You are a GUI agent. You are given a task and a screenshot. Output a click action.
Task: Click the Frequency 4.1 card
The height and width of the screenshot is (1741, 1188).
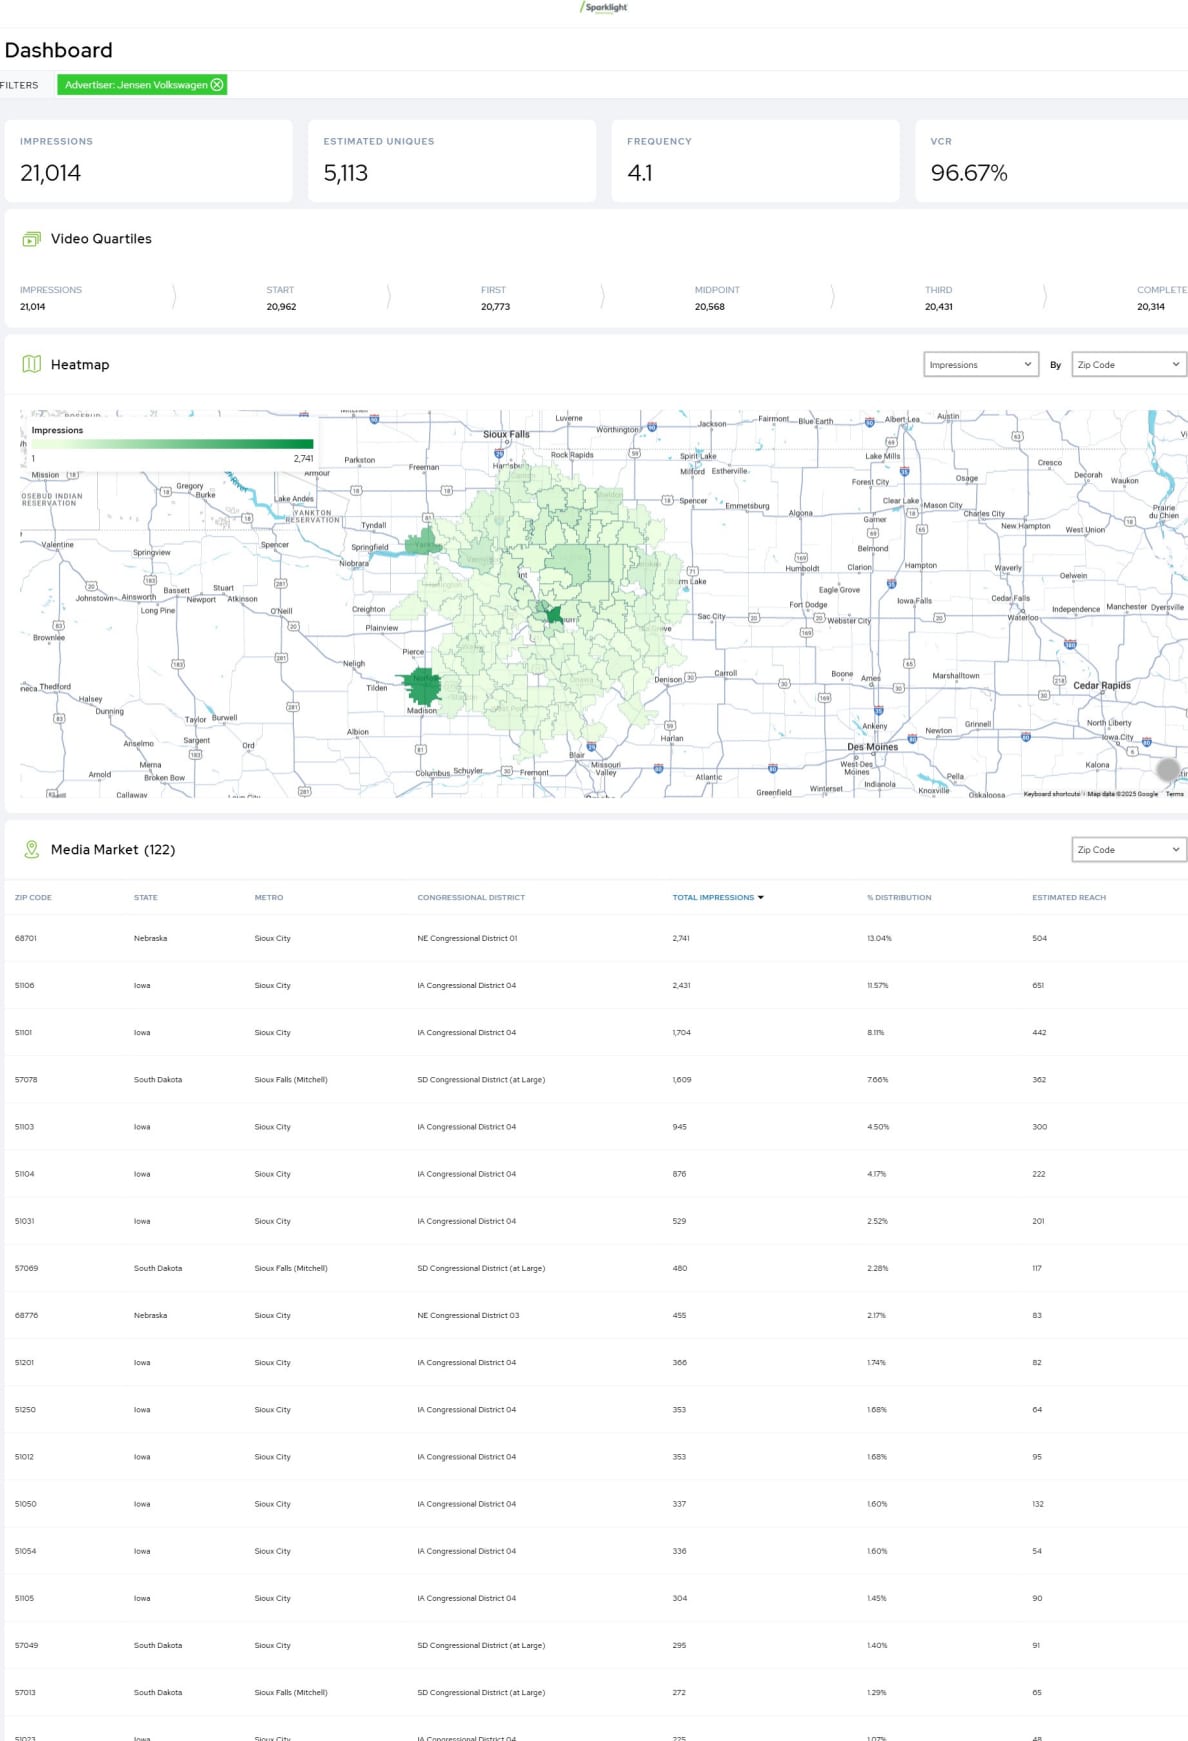click(x=756, y=161)
